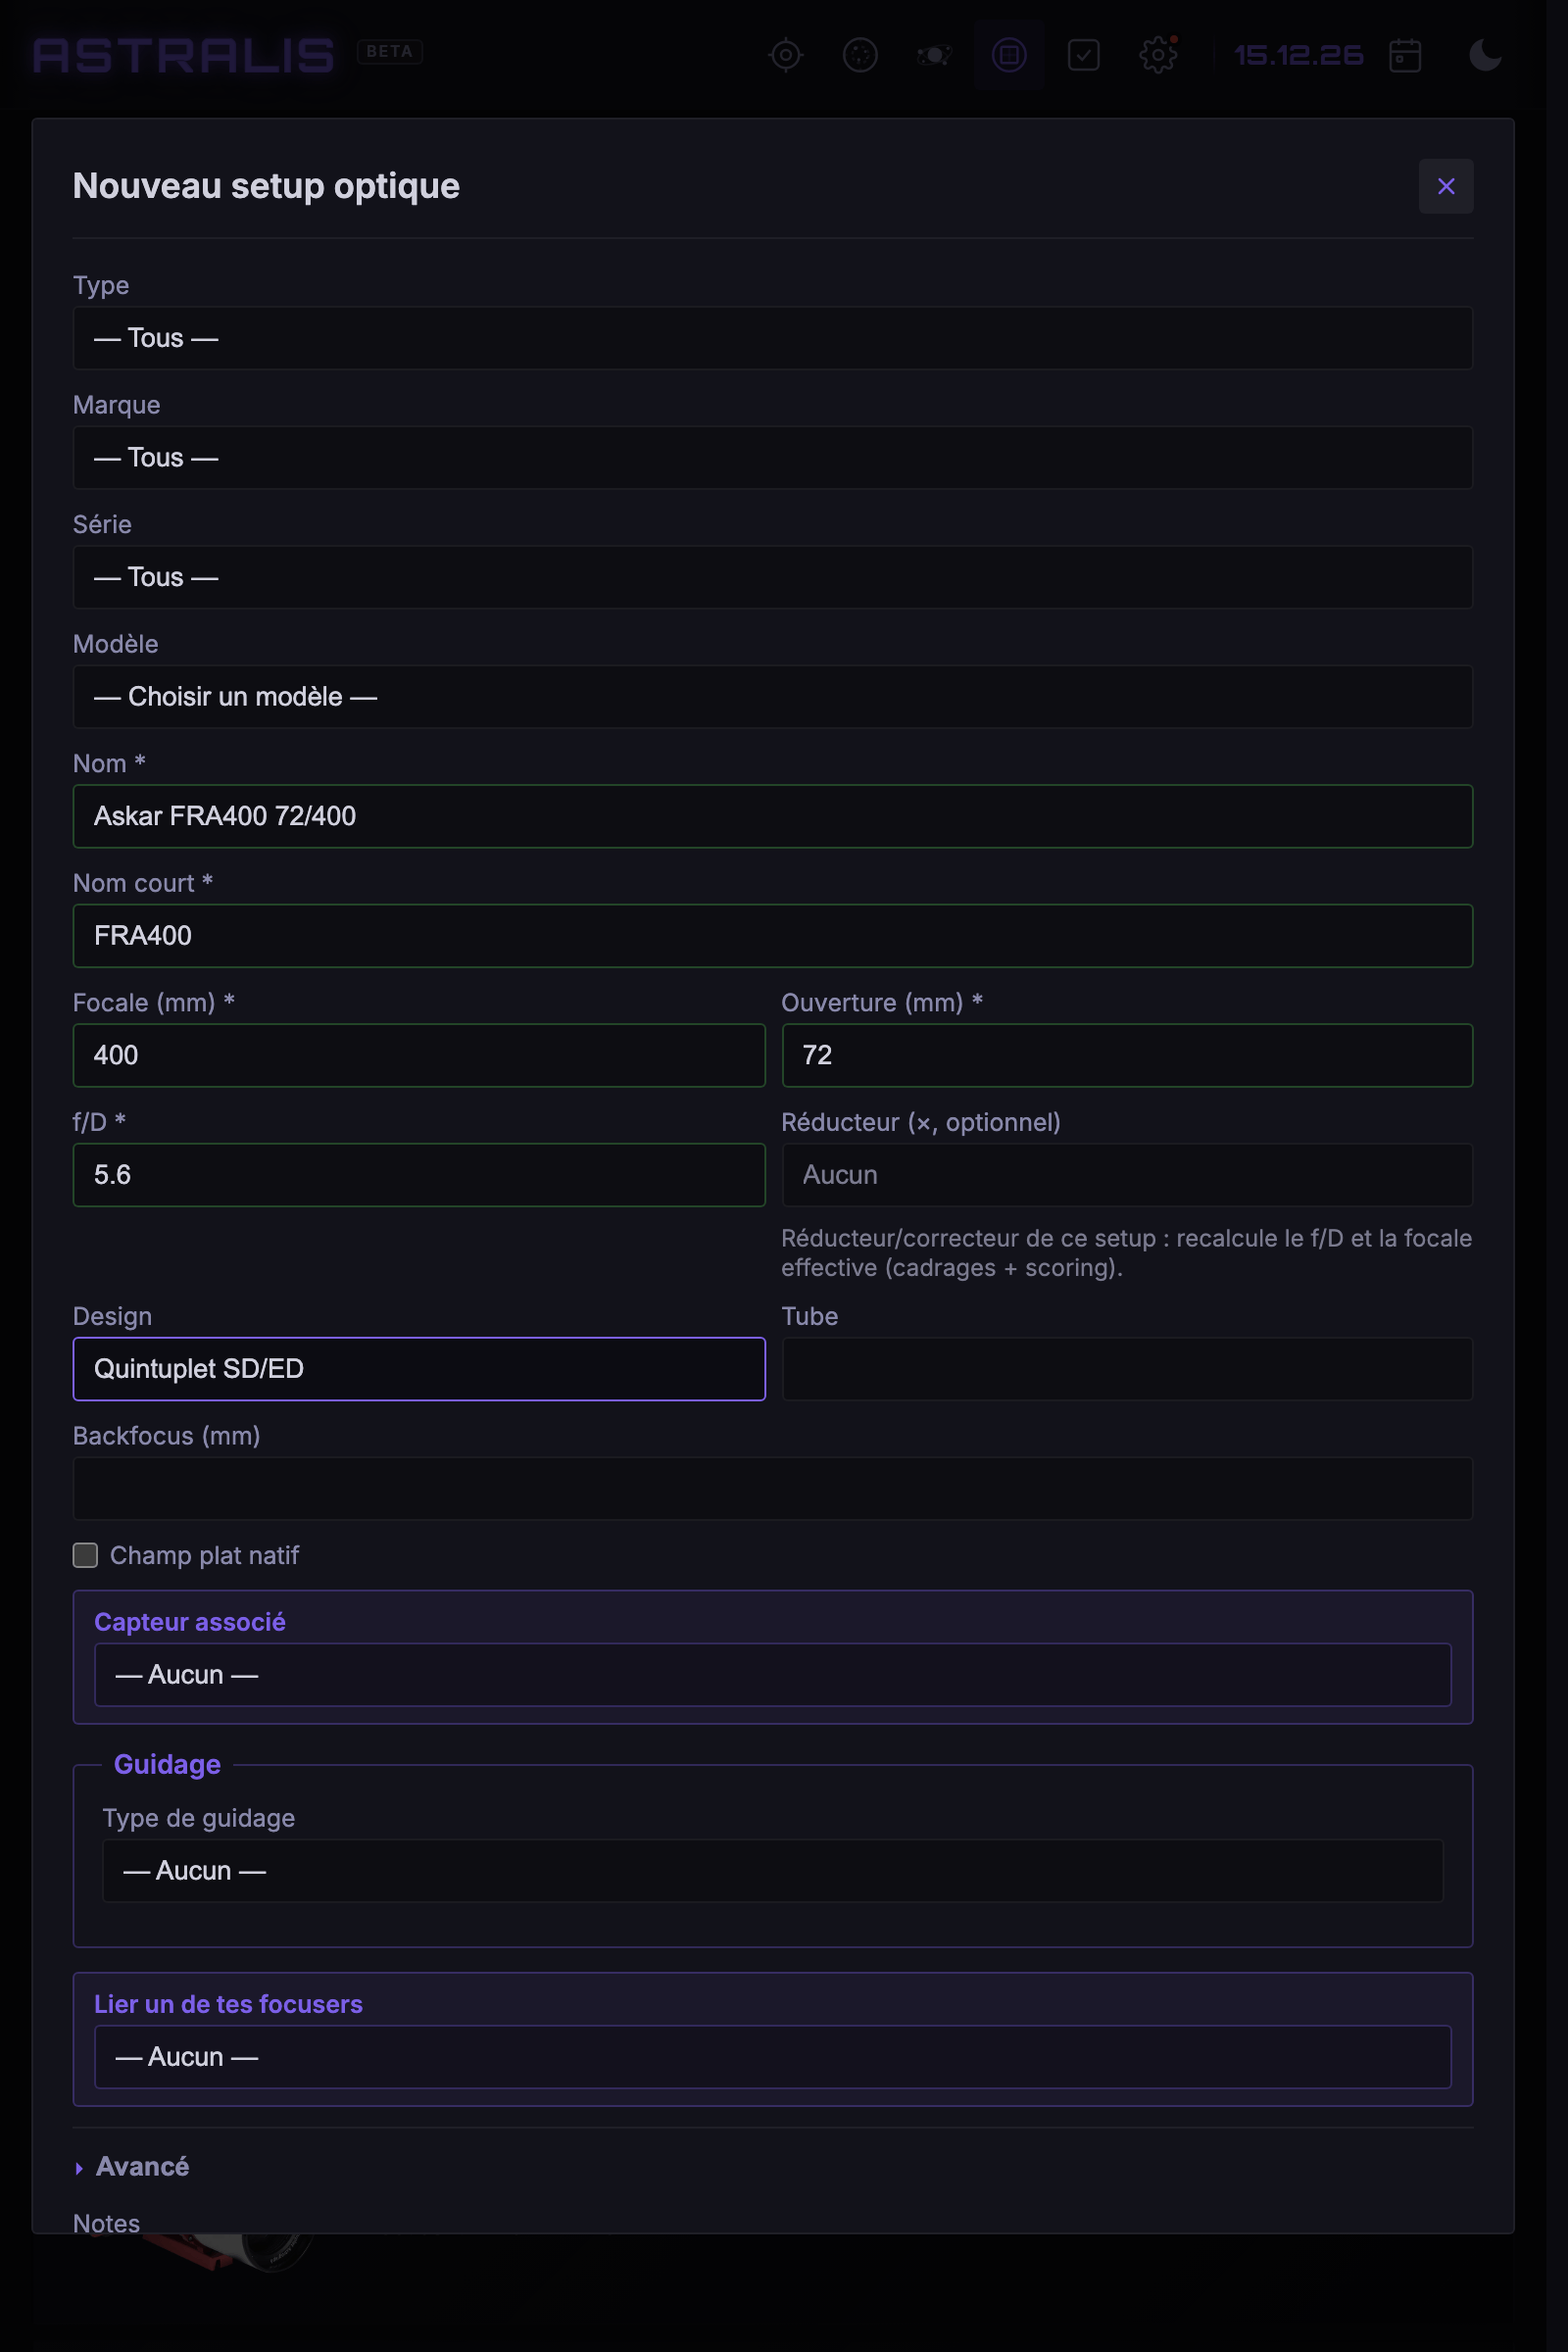Open the Marque dropdown
The width and height of the screenshot is (1568, 2352).
tap(772, 458)
